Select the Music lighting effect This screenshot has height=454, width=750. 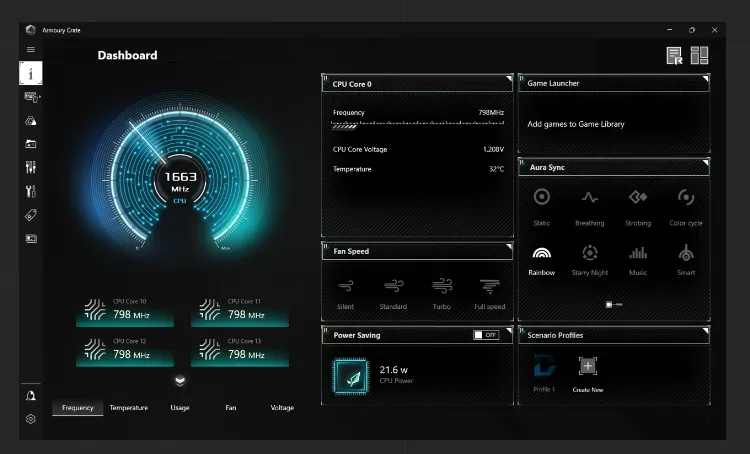[638, 261]
